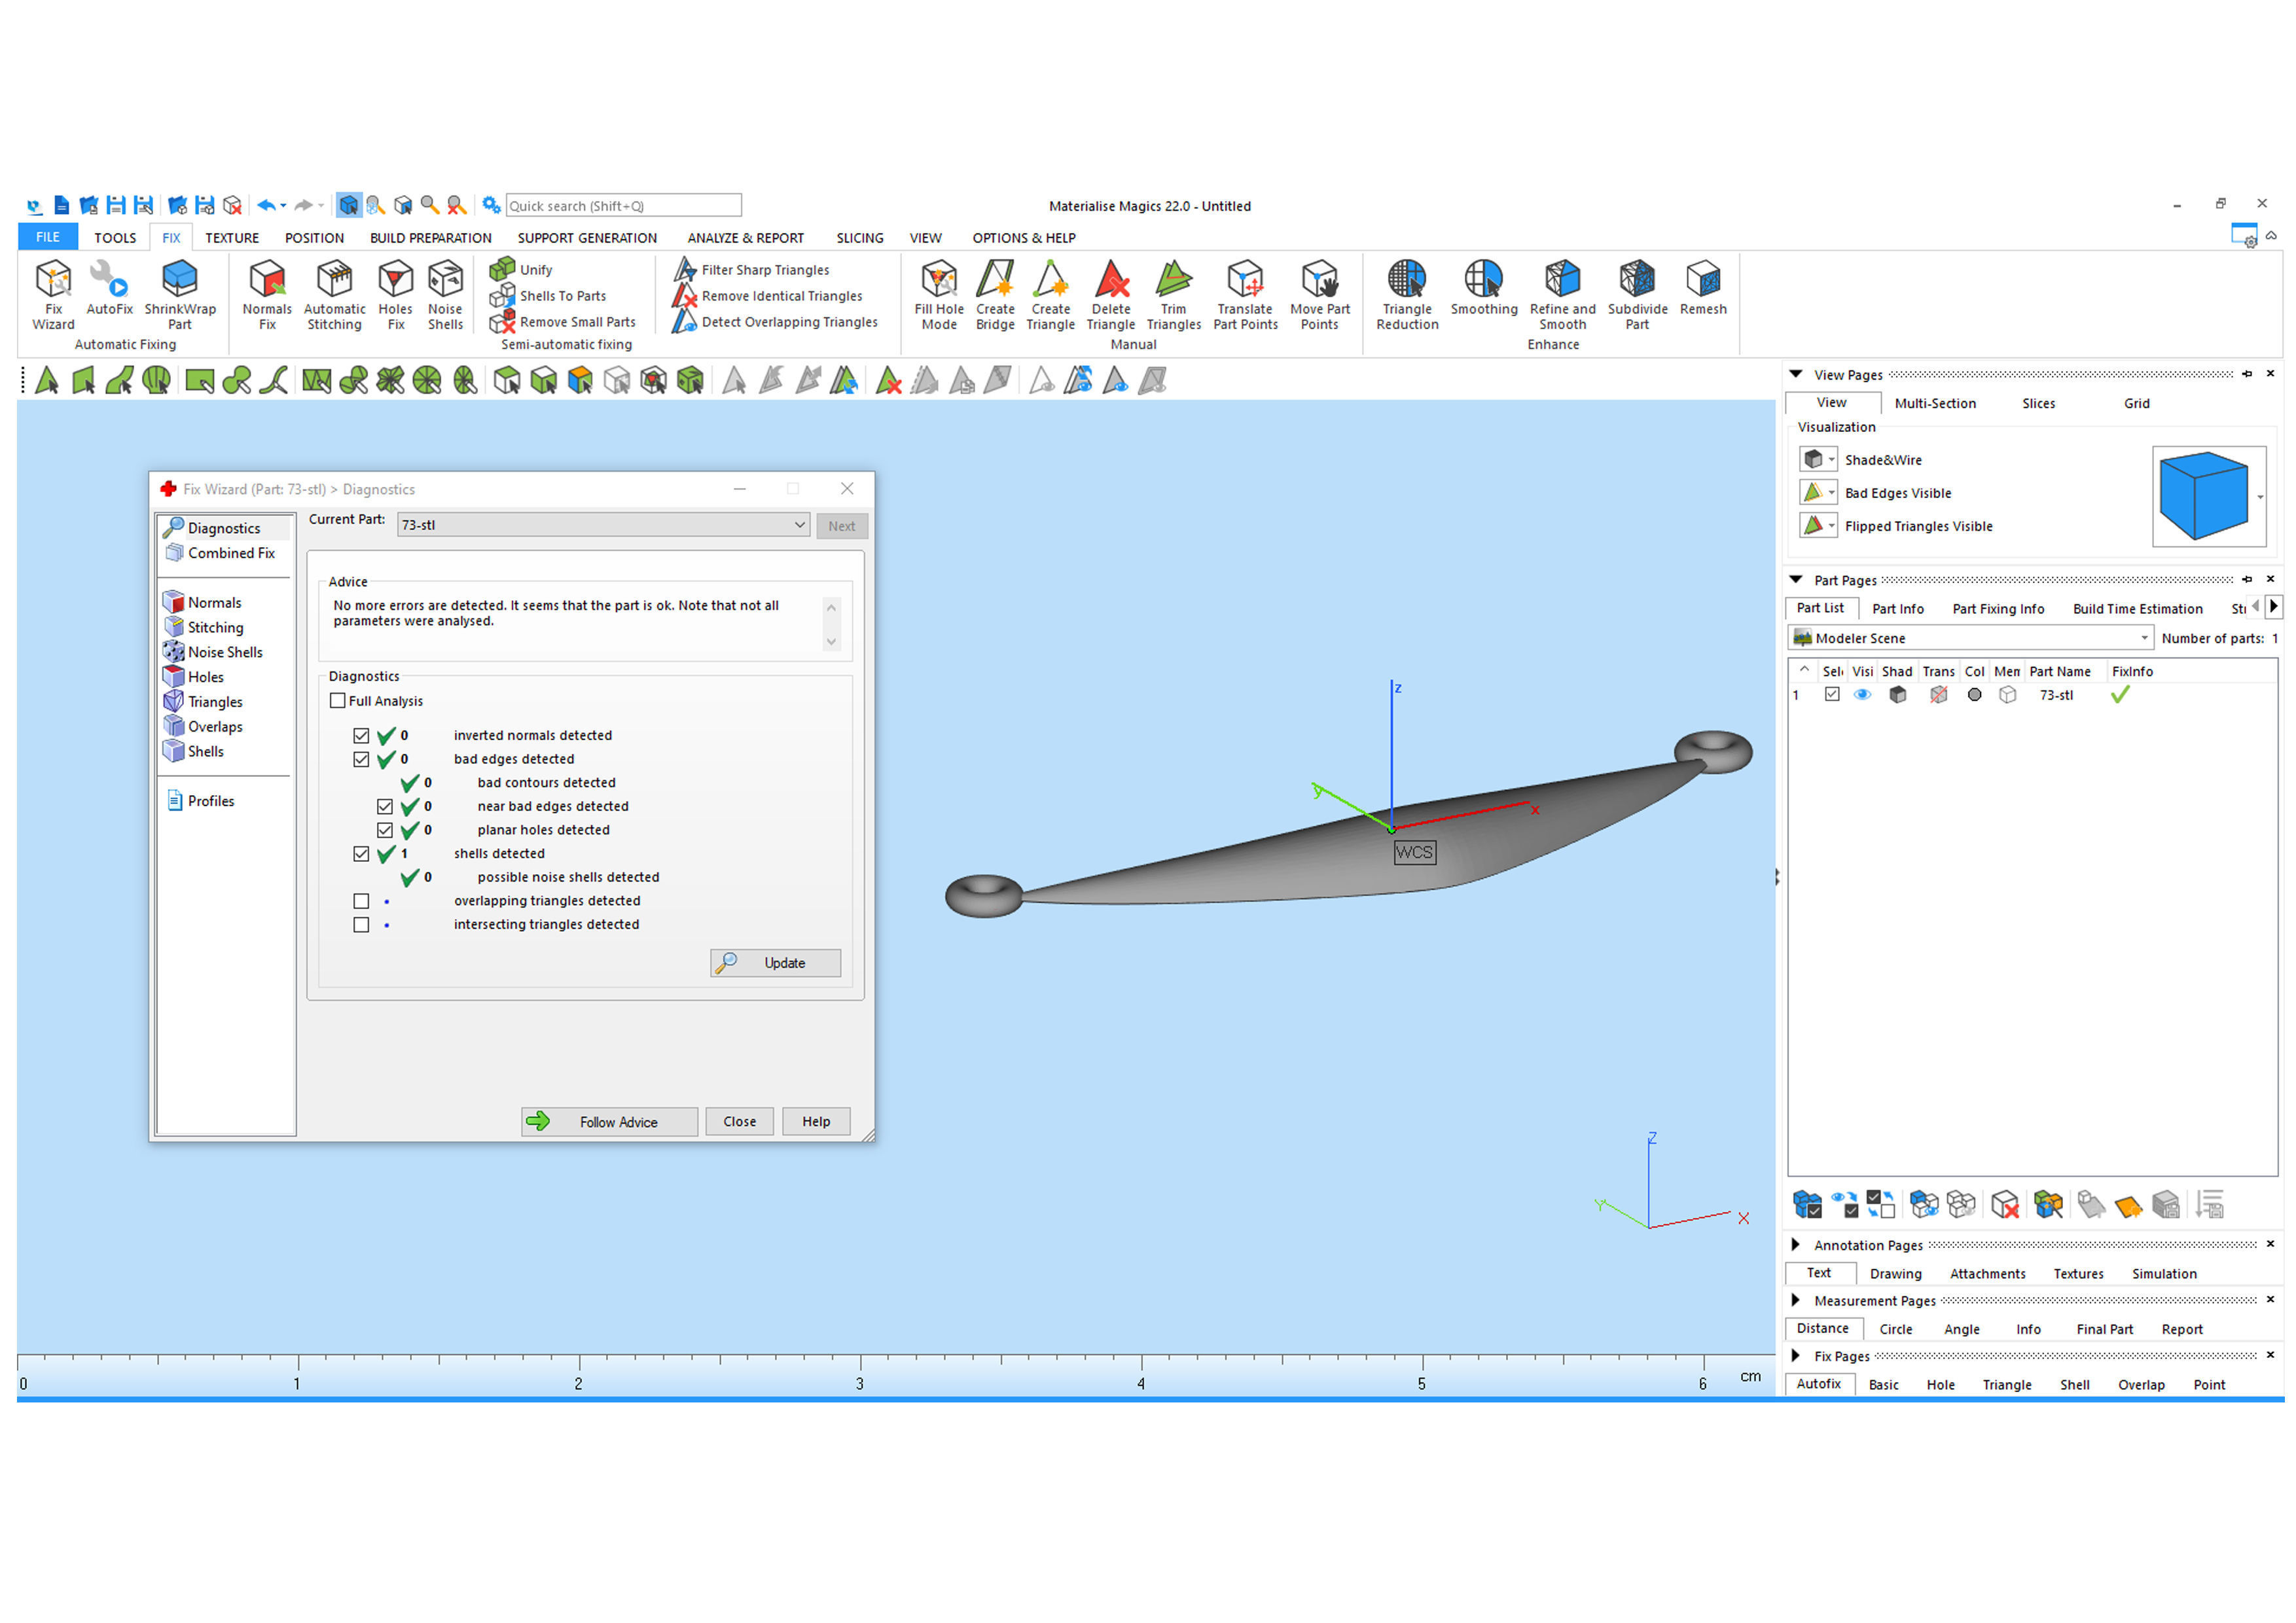Click Detect Overlapping Triangles

click(788, 322)
